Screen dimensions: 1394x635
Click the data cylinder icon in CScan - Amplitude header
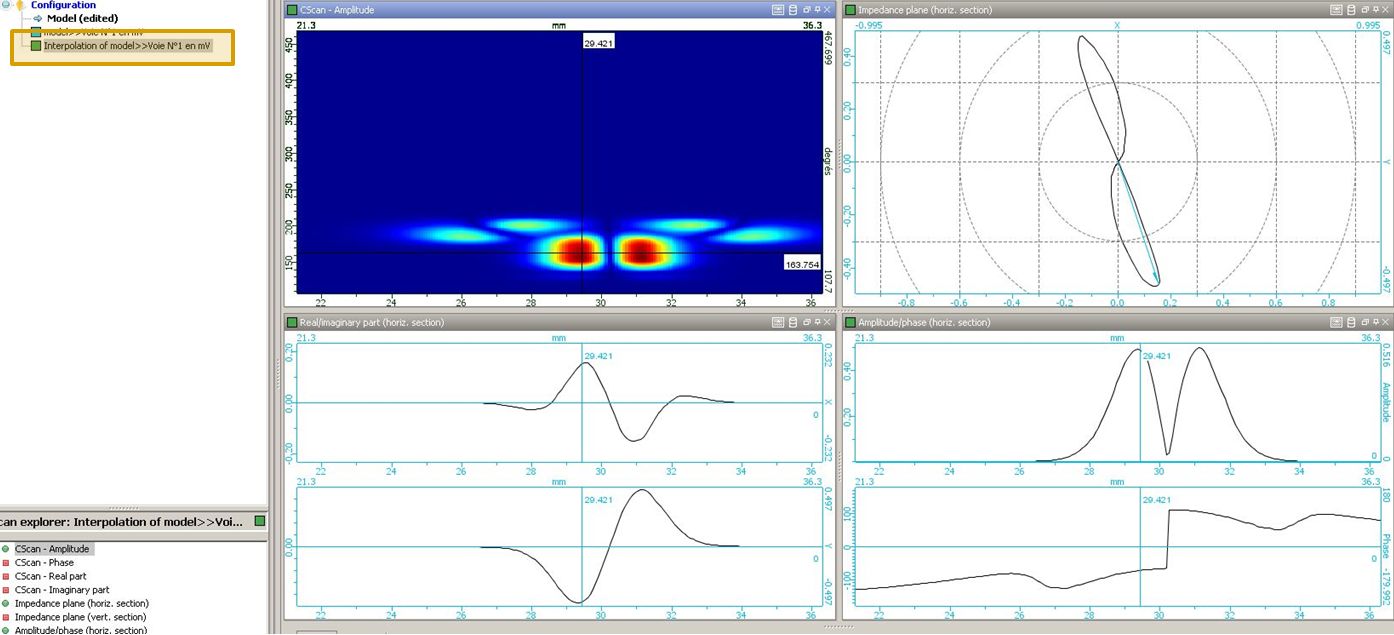pyautogui.click(x=793, y=10)
